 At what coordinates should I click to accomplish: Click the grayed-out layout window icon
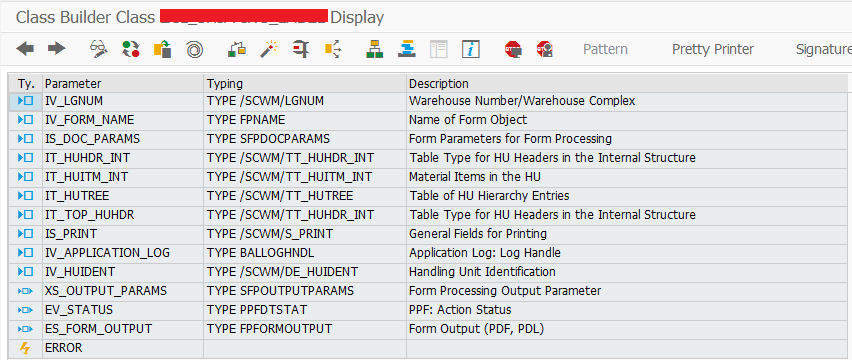(438, 49)
